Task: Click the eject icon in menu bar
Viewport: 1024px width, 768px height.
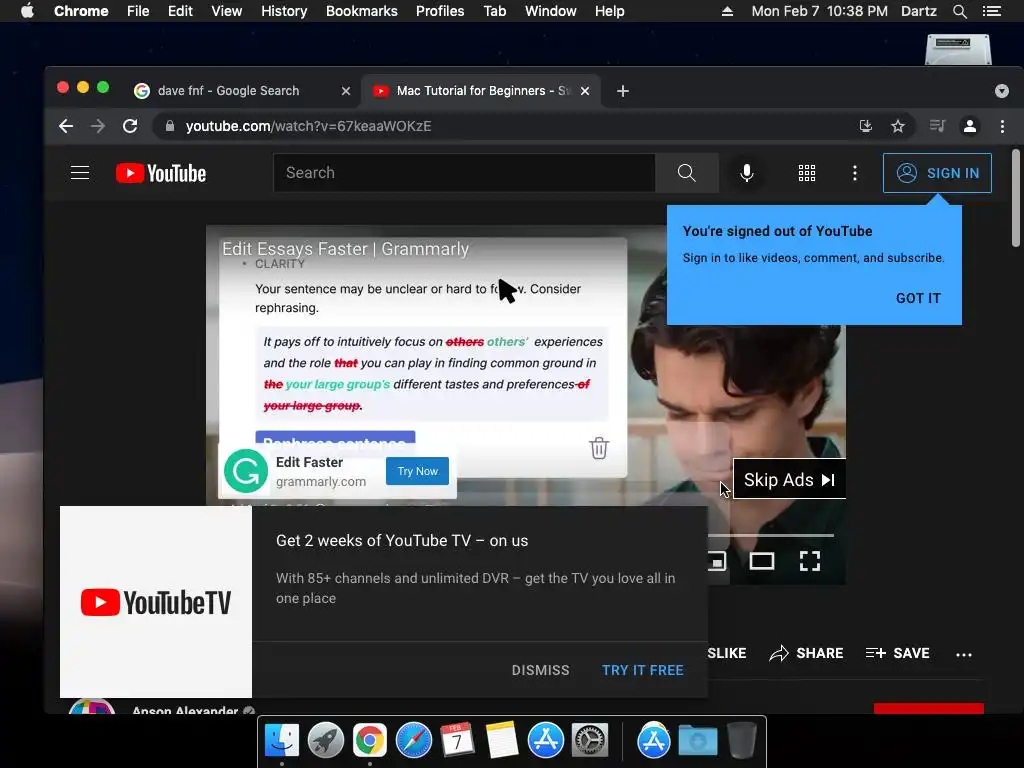Action: [x=727, y=11]
